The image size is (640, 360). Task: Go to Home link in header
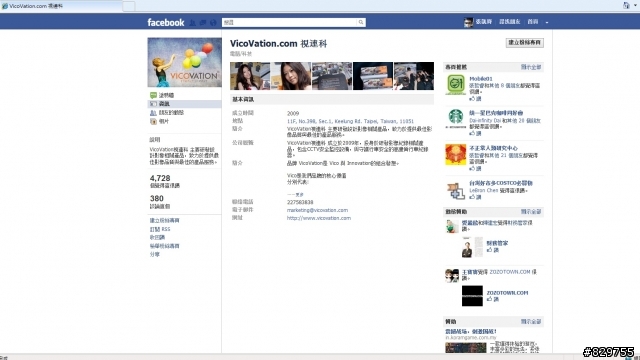click(533, 22)
